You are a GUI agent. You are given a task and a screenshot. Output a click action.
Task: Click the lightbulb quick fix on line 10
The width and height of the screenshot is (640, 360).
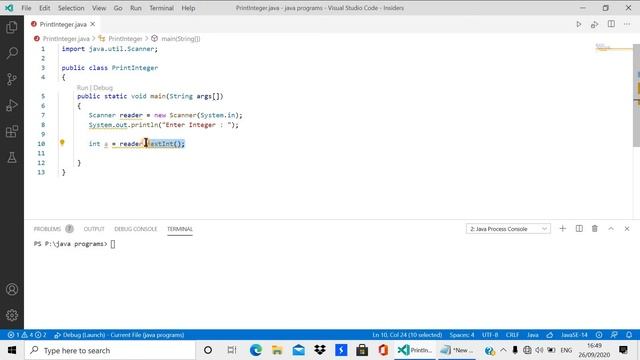click(x=62, y=142)
